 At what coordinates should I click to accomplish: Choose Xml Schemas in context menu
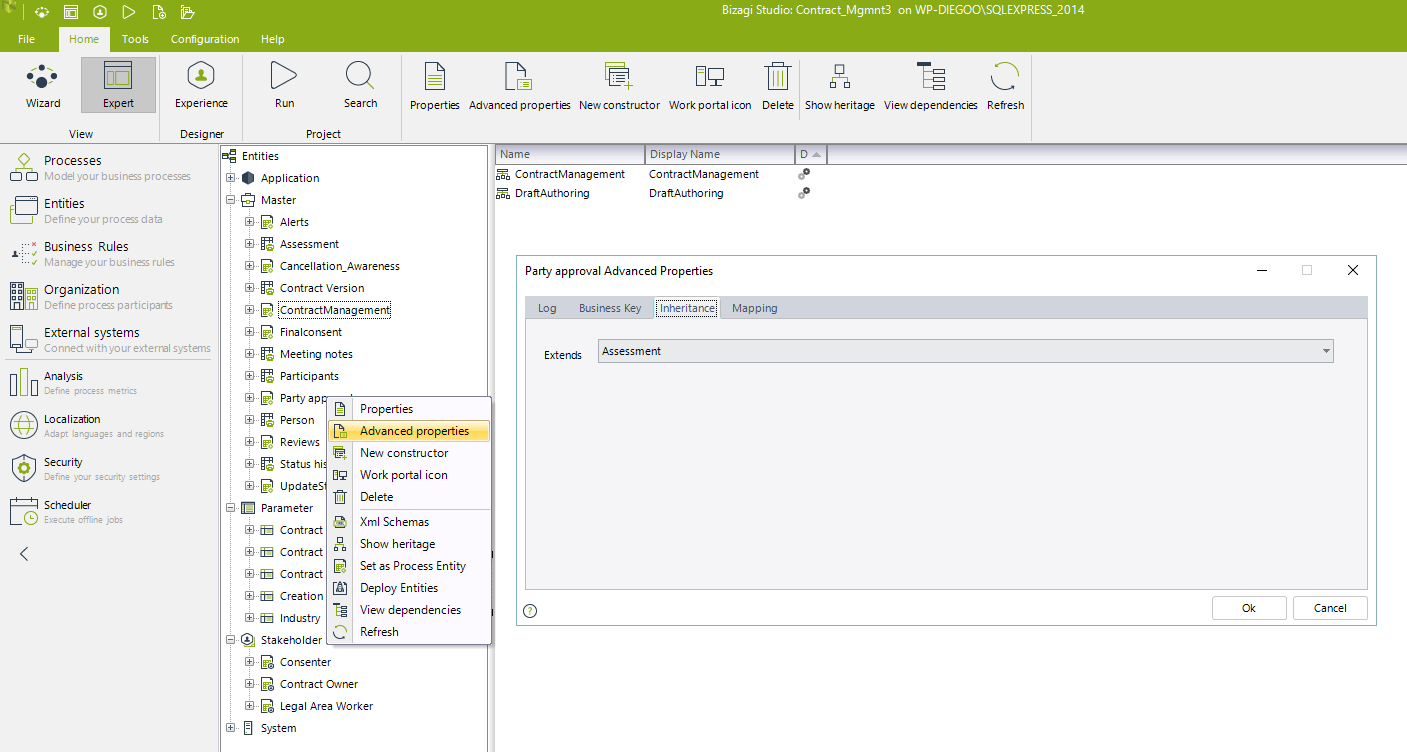pos(409,522)
